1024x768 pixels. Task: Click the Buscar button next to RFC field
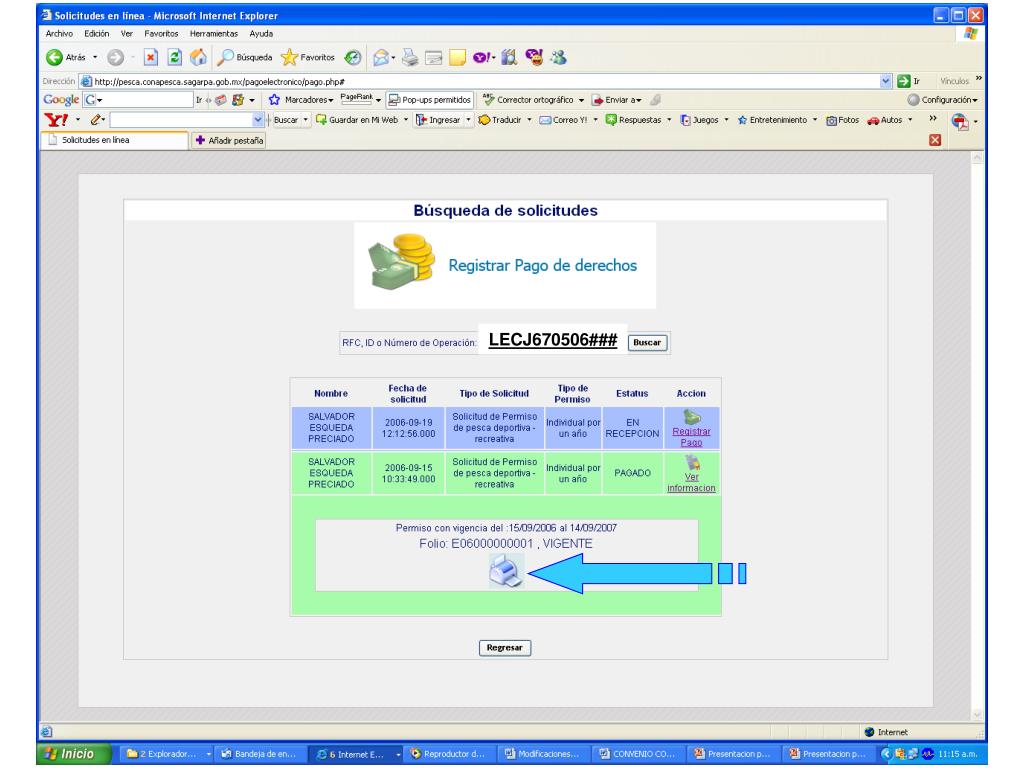647,342
